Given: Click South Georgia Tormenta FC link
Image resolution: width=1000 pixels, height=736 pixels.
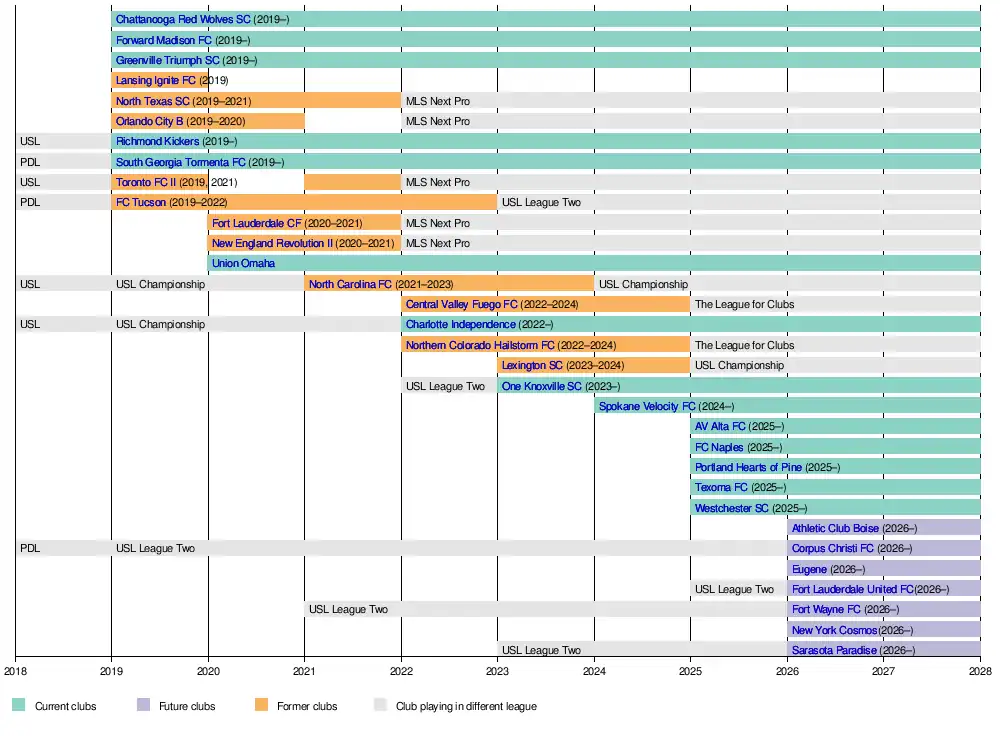Looking at the screenshot, I should pos(180,162).
